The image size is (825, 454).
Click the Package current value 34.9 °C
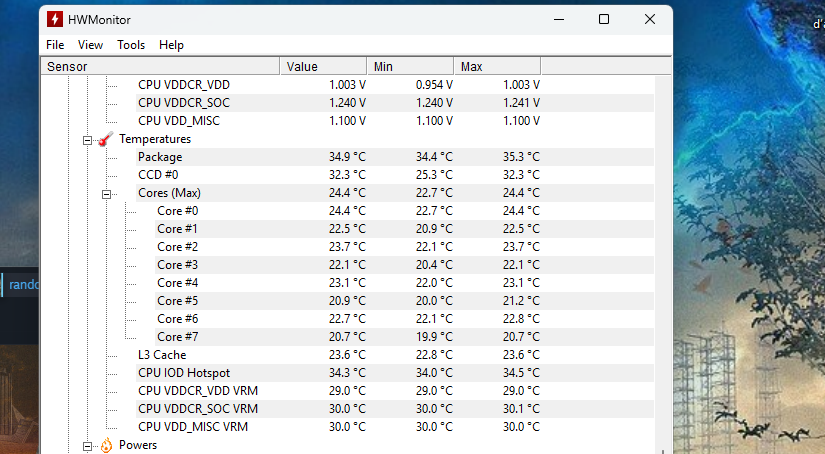pos(347,157)
